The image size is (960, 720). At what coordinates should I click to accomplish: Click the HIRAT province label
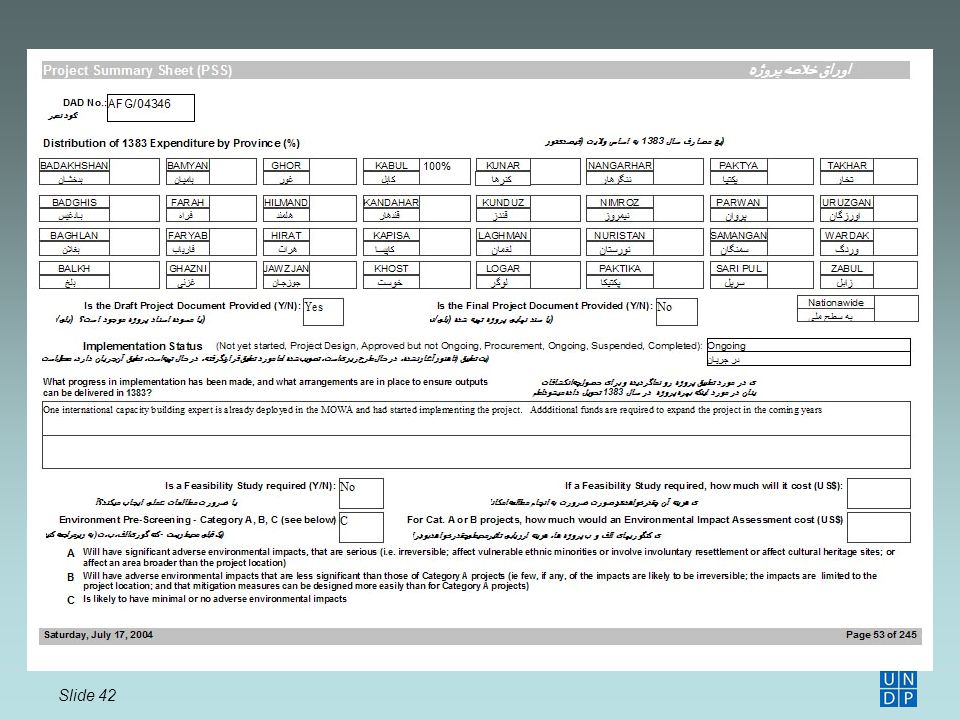tap(286, 235)
